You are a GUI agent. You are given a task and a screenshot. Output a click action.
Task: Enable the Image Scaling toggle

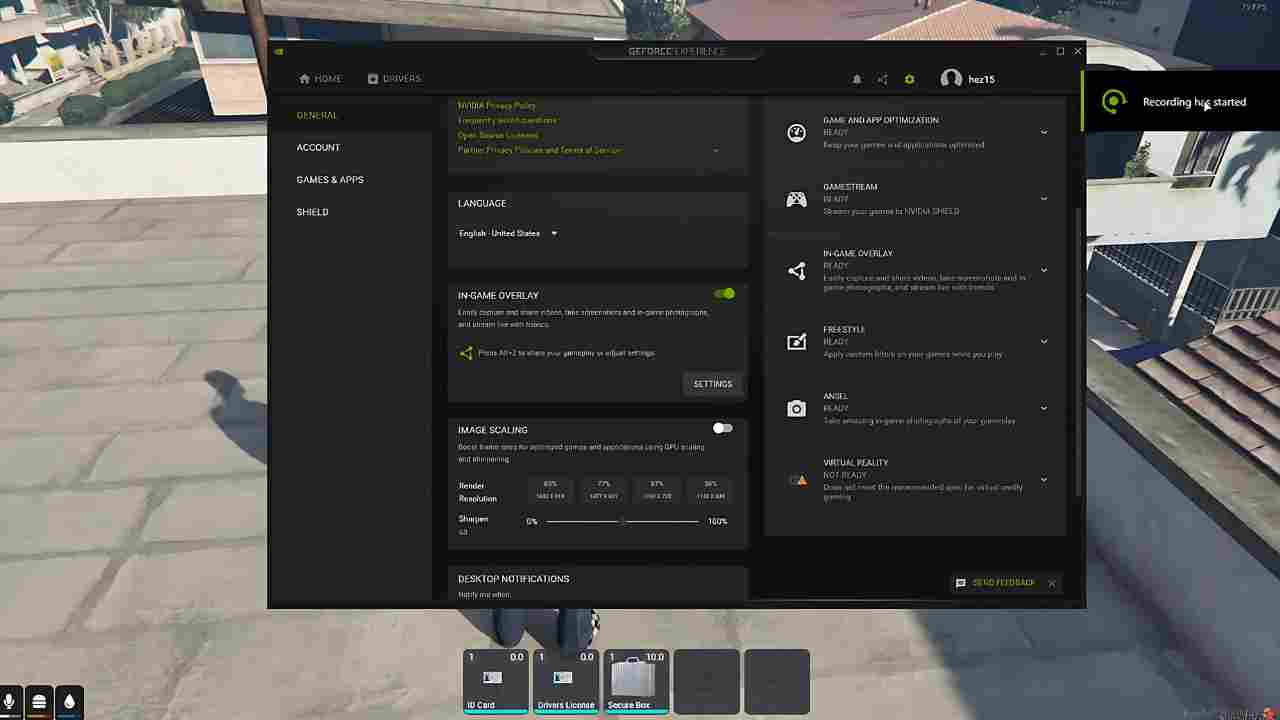[723, 428]
